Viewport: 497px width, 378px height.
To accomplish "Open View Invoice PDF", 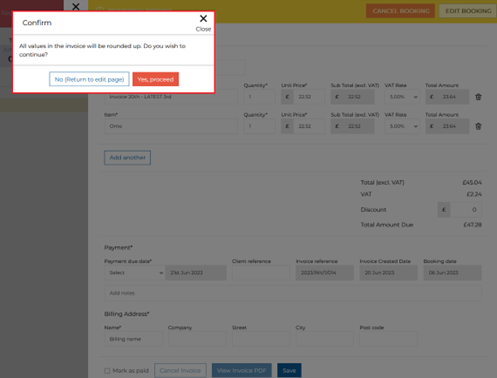I will point(242,370).
